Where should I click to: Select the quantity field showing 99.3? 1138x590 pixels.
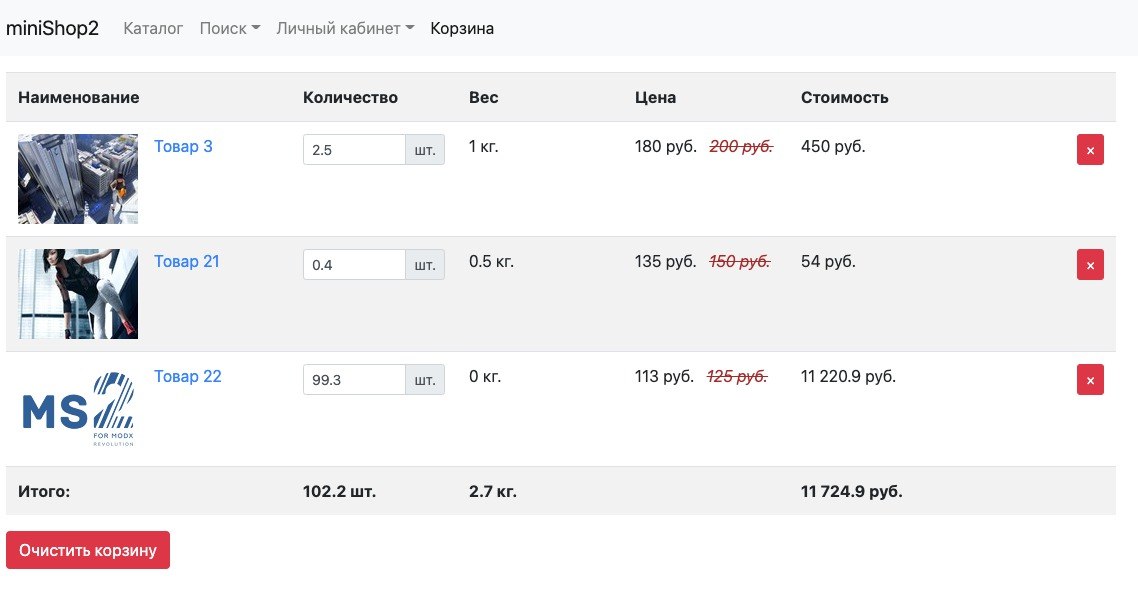[x=354, y=380]
